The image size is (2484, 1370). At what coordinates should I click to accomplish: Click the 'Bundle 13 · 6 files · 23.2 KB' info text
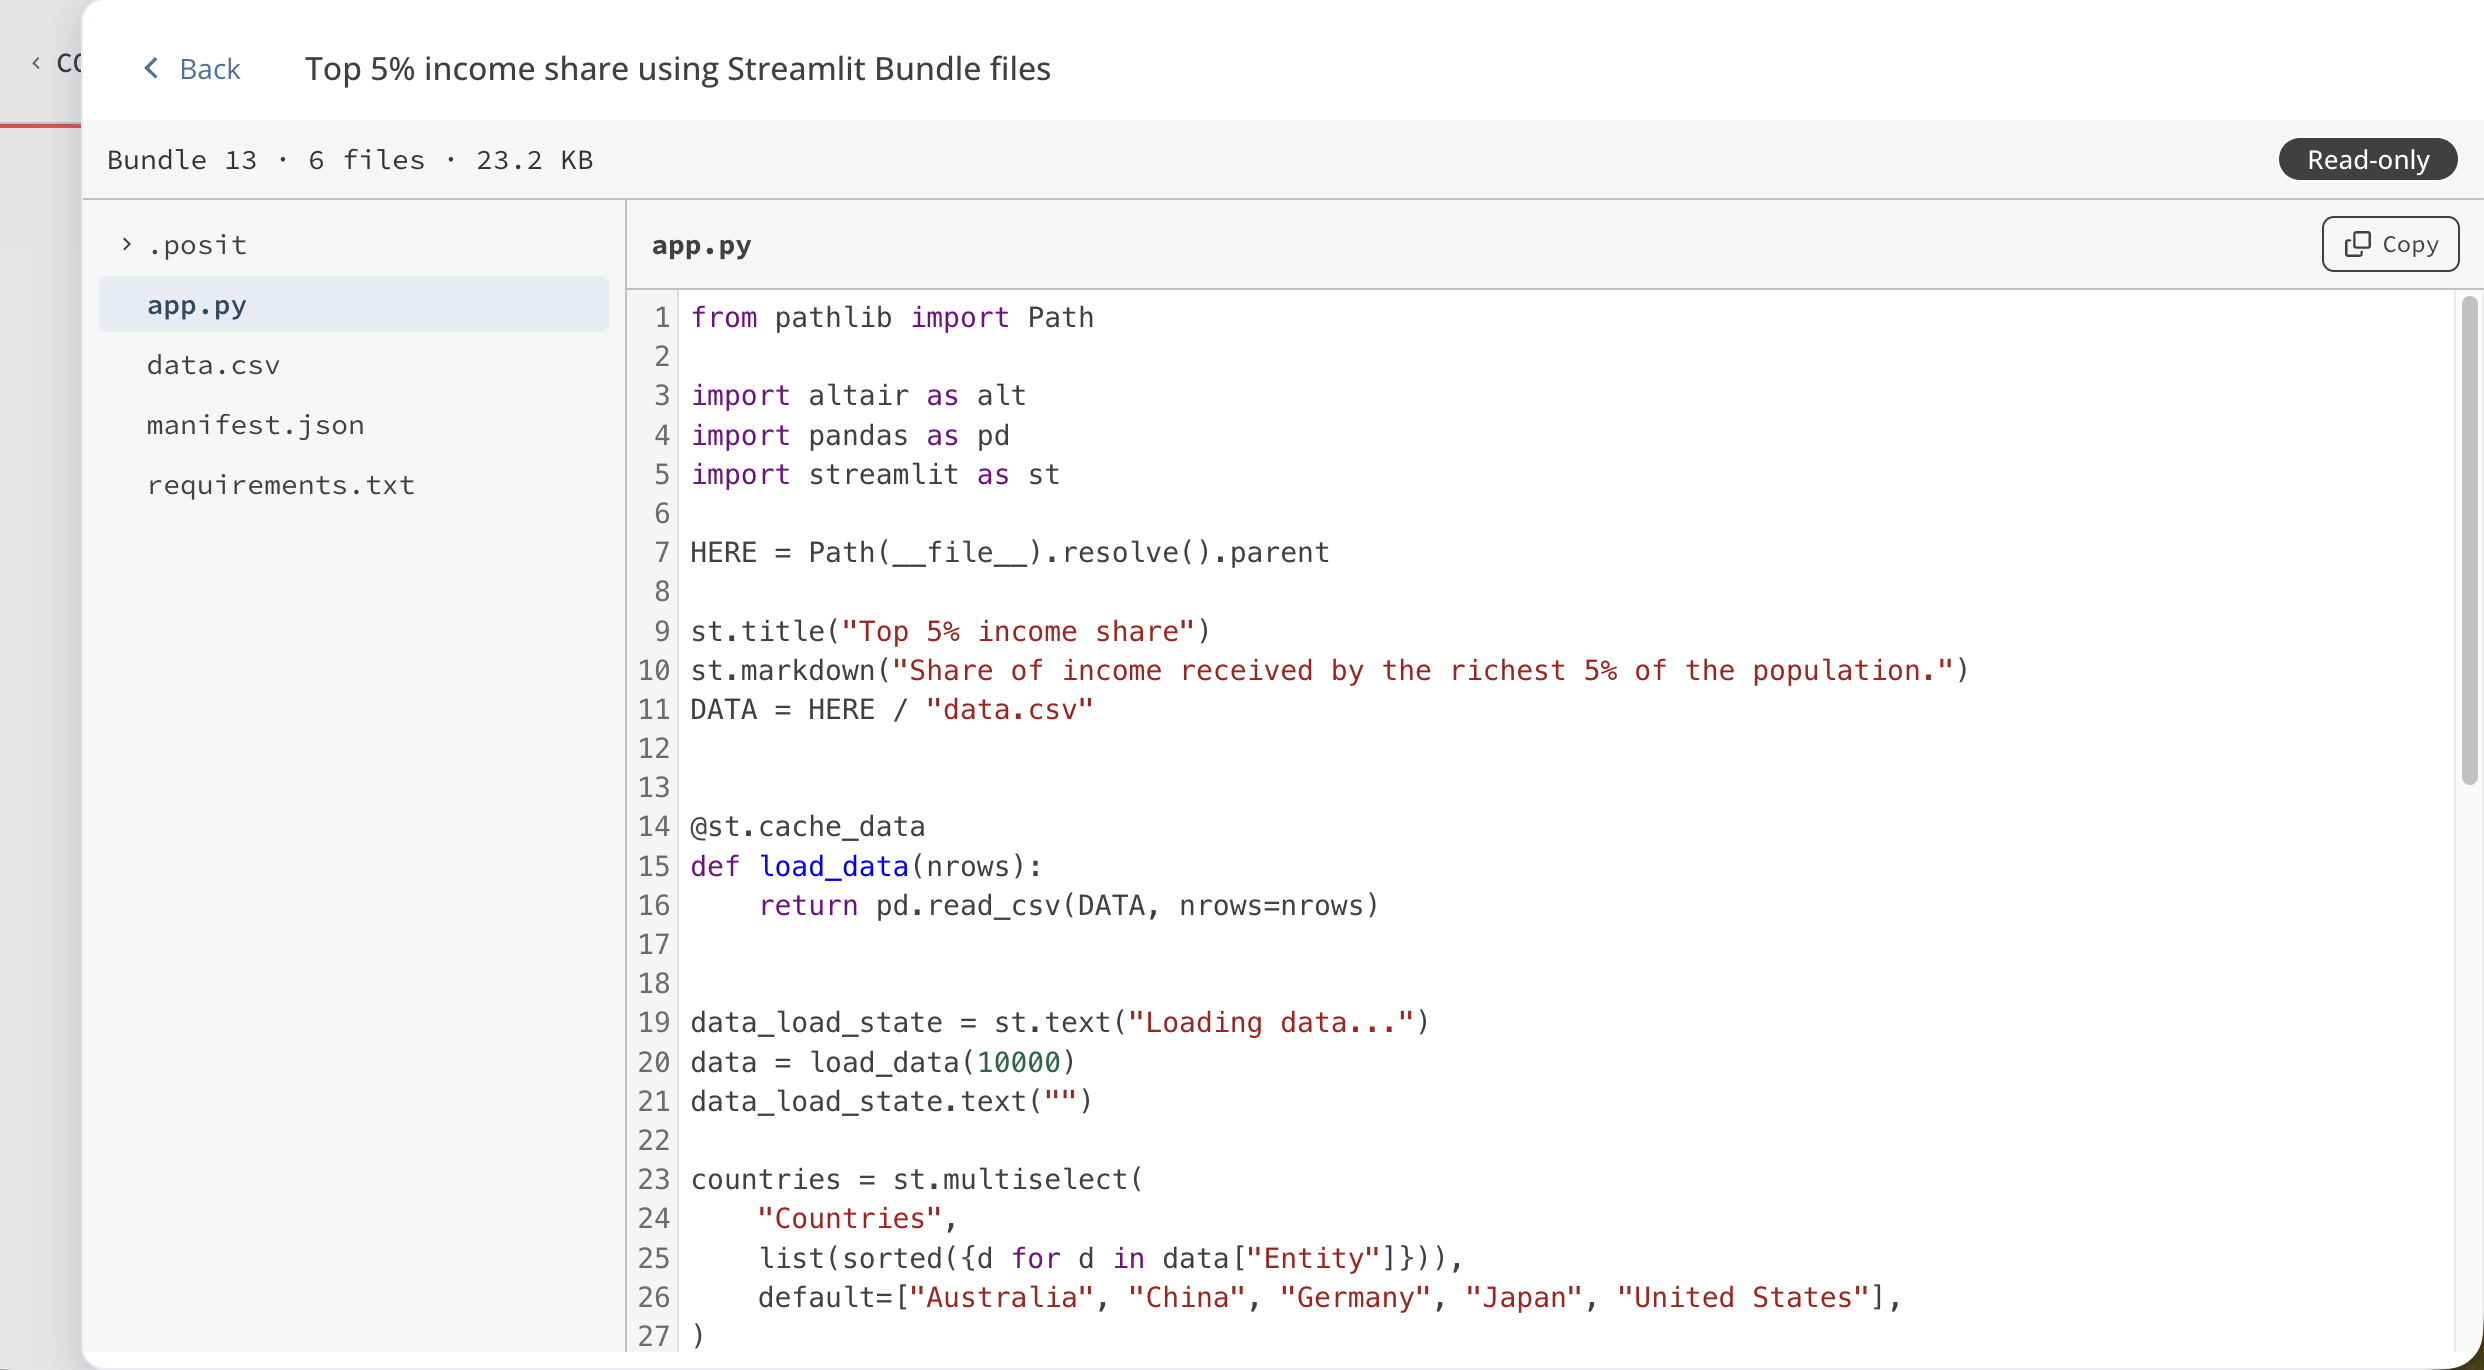point(350,160)
